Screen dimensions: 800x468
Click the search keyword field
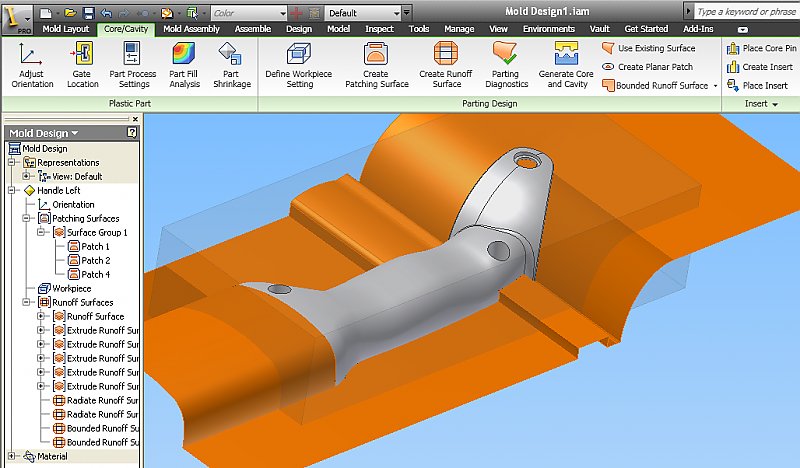(x=746, y=11)
